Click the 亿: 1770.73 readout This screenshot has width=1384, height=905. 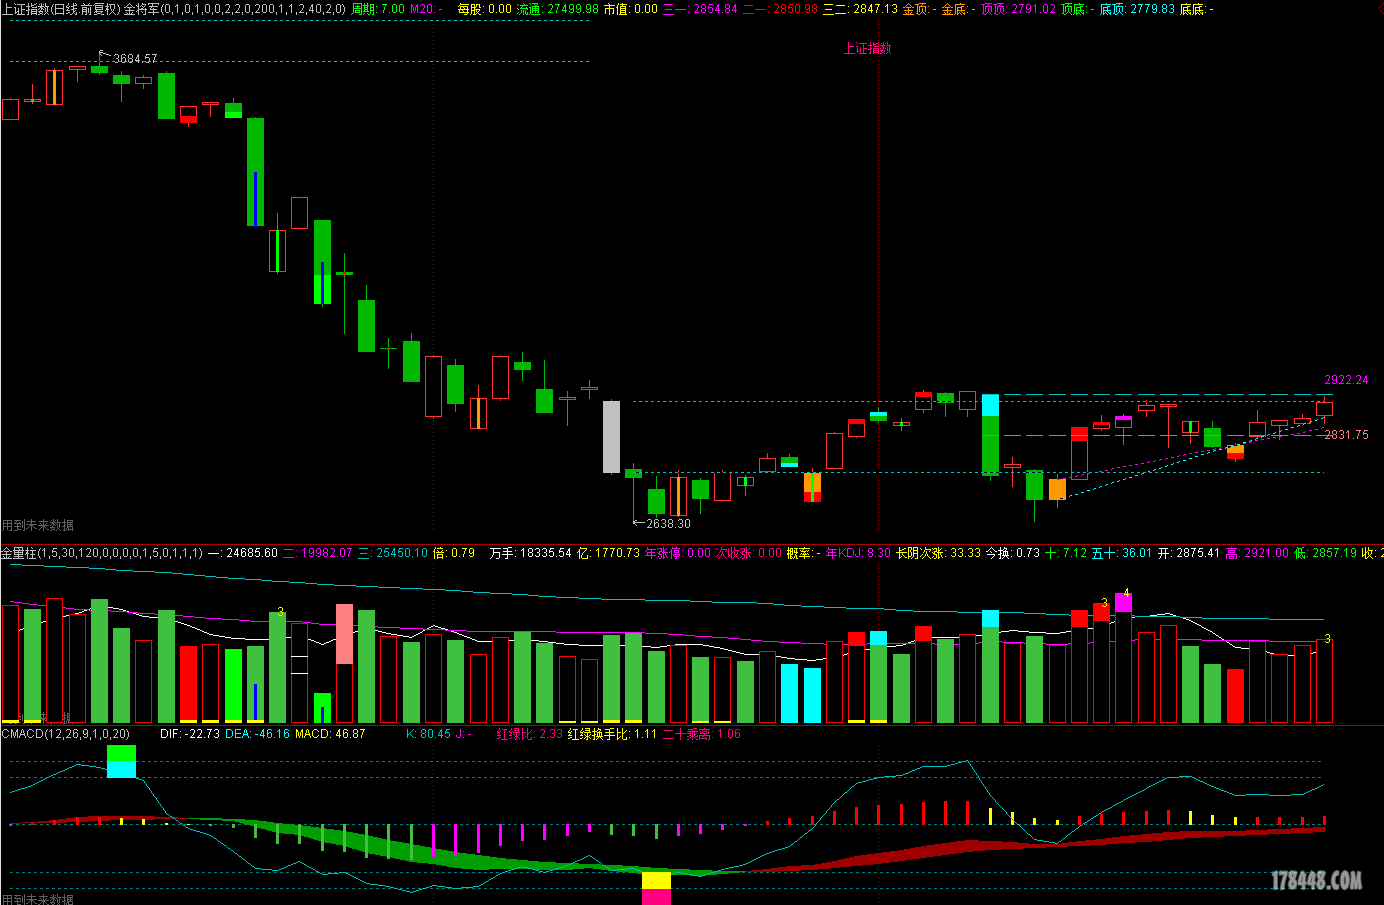608,553
